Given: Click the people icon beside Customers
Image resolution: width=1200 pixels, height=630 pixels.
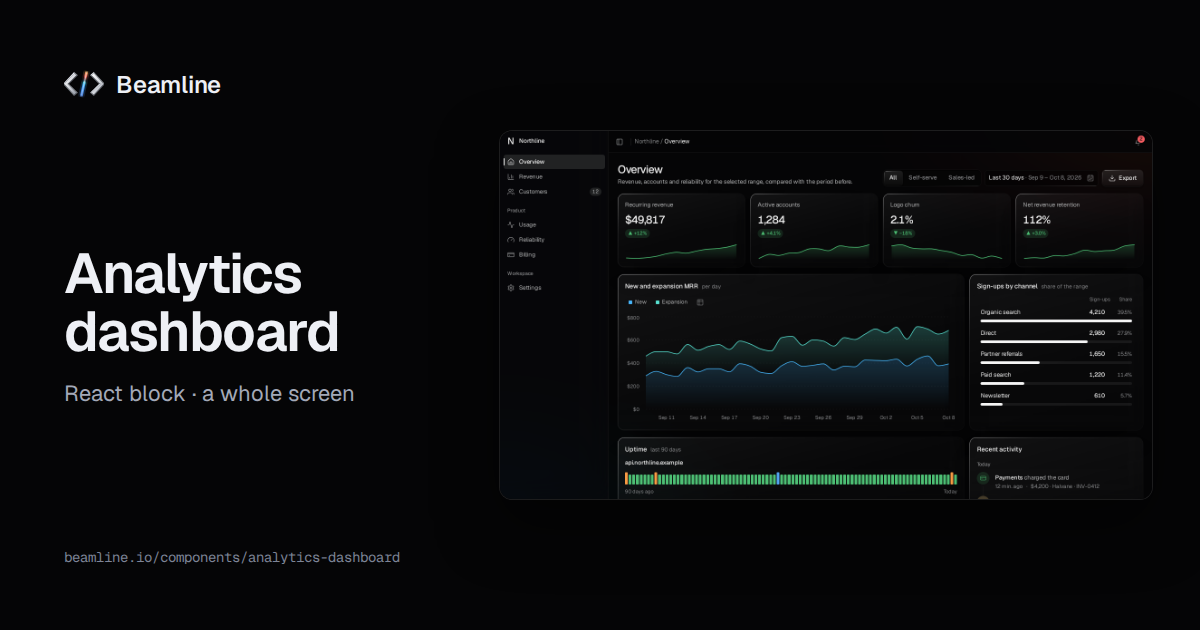Looking at the screenshot, I should pyautogui.click(x=511, y=192).
